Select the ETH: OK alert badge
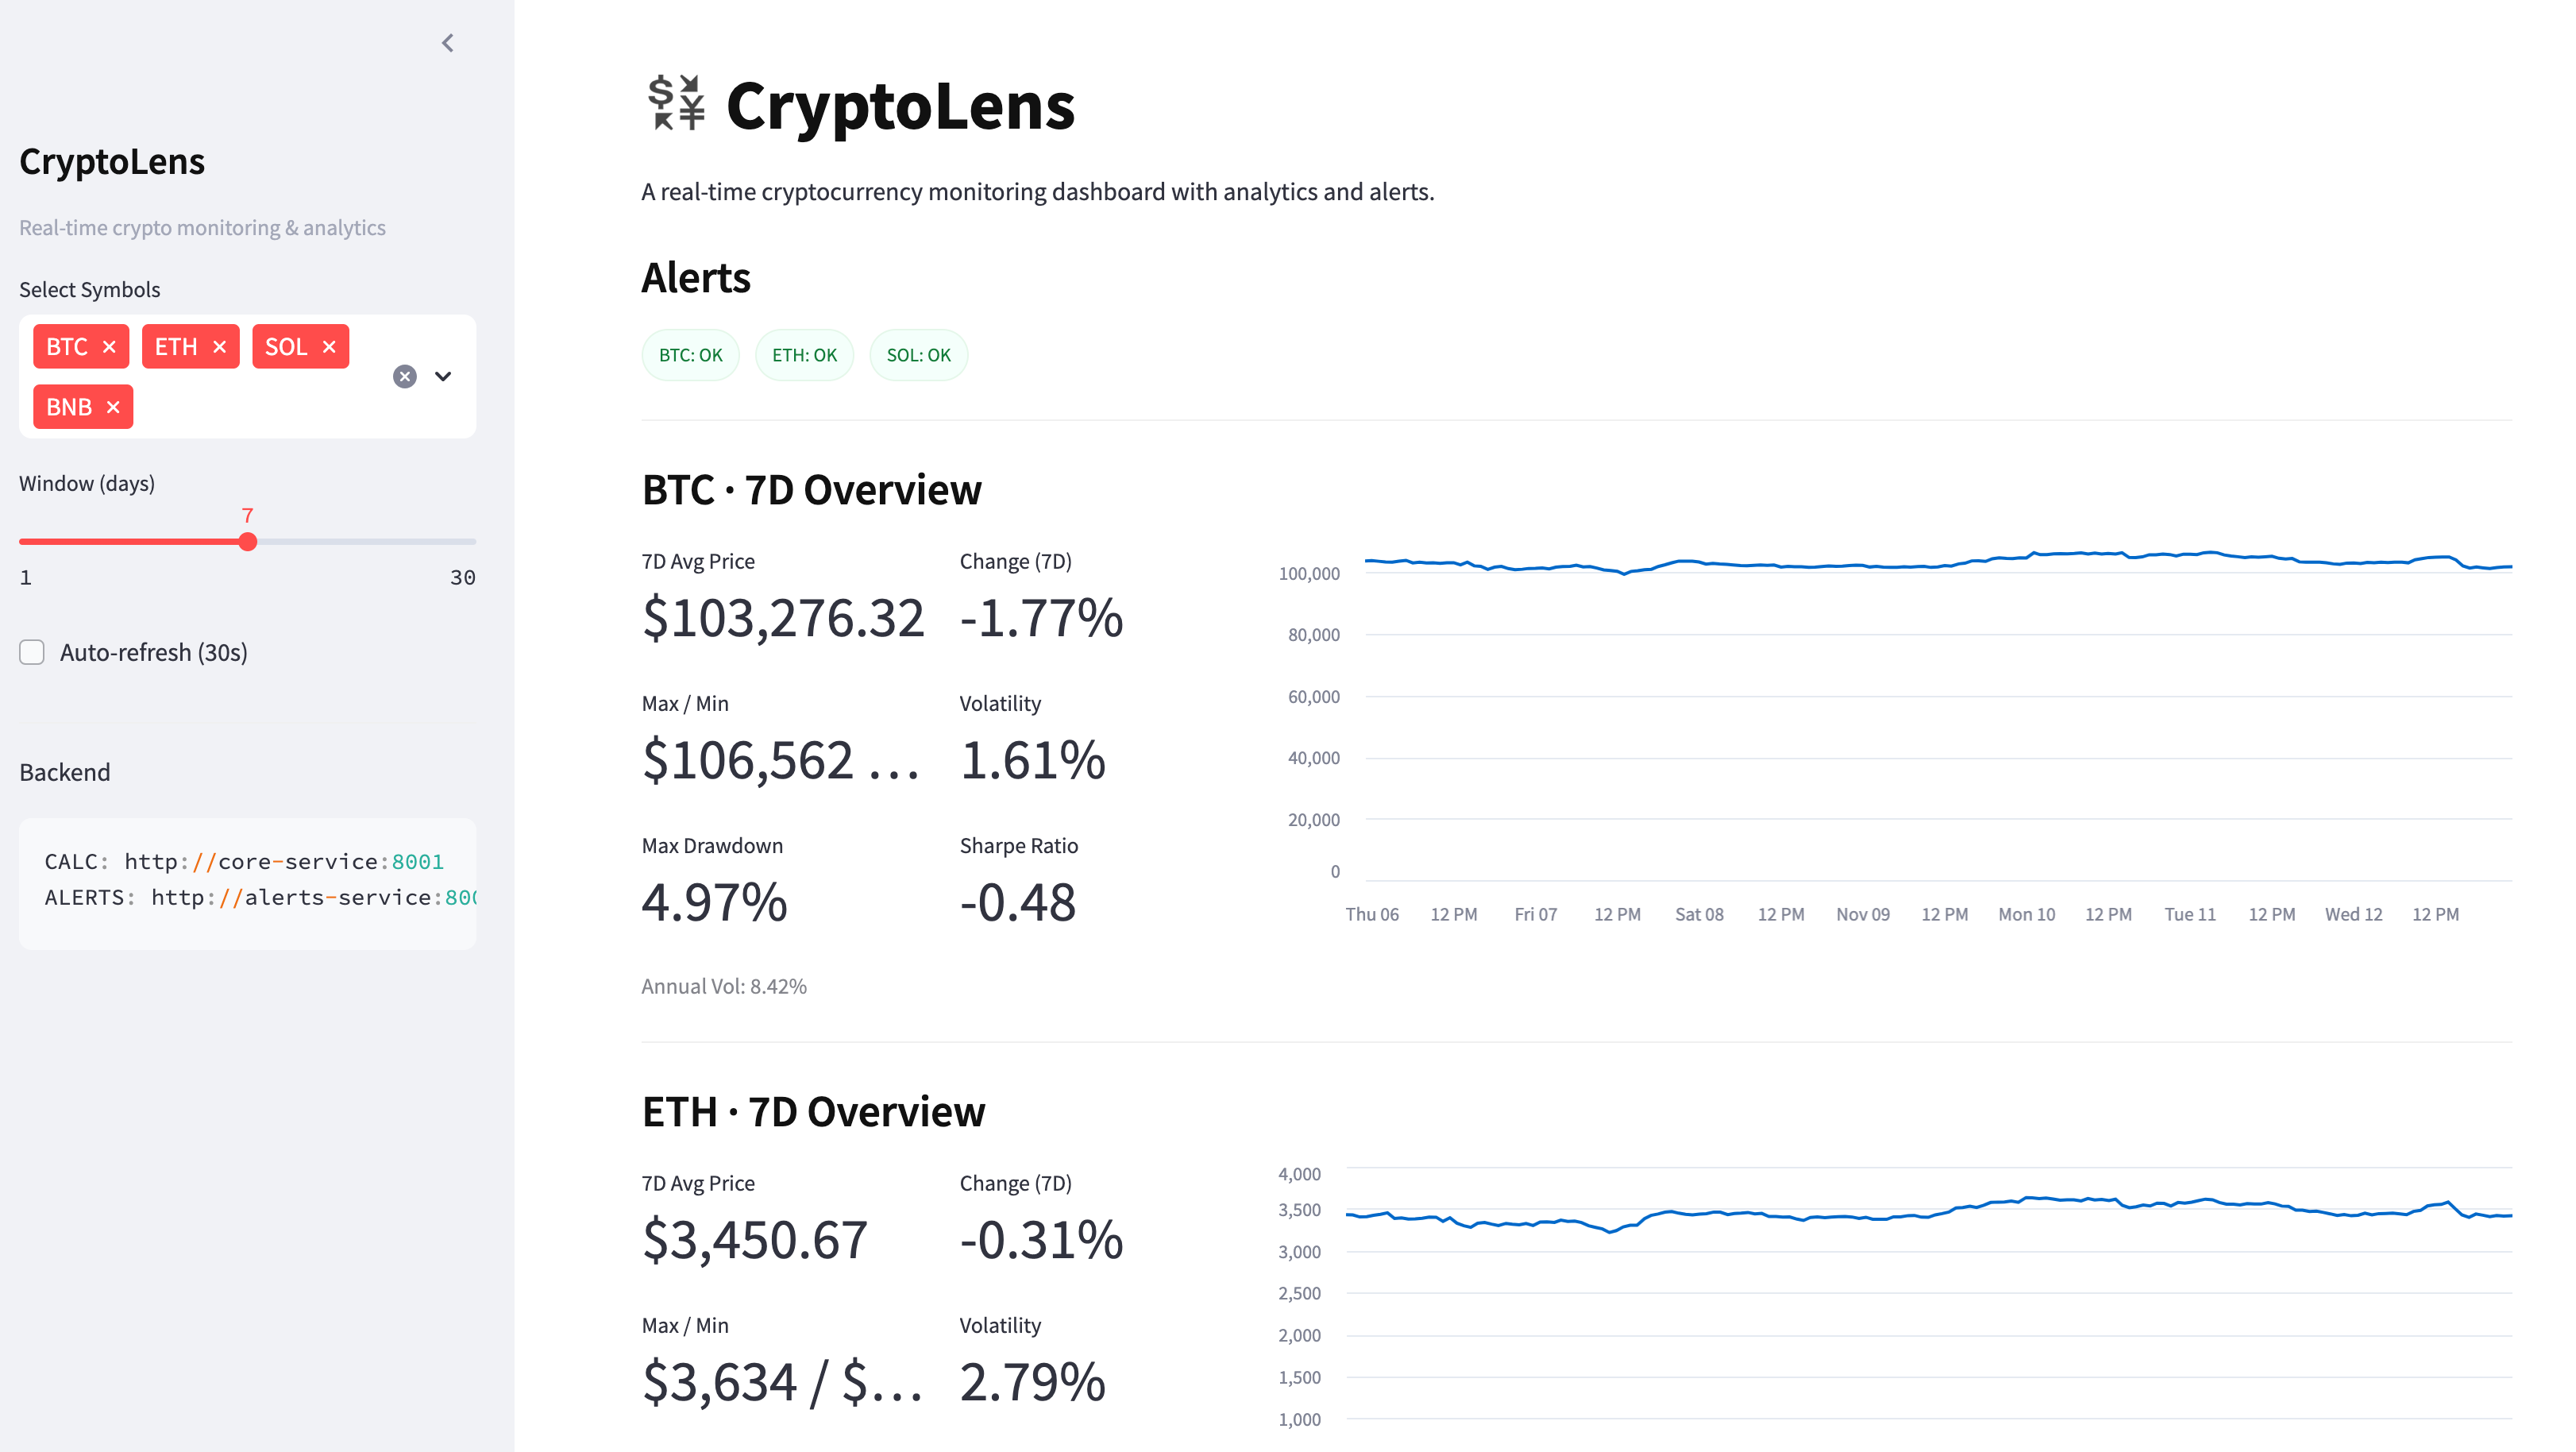This screenshot has width=2576, height=1452. 804,354
